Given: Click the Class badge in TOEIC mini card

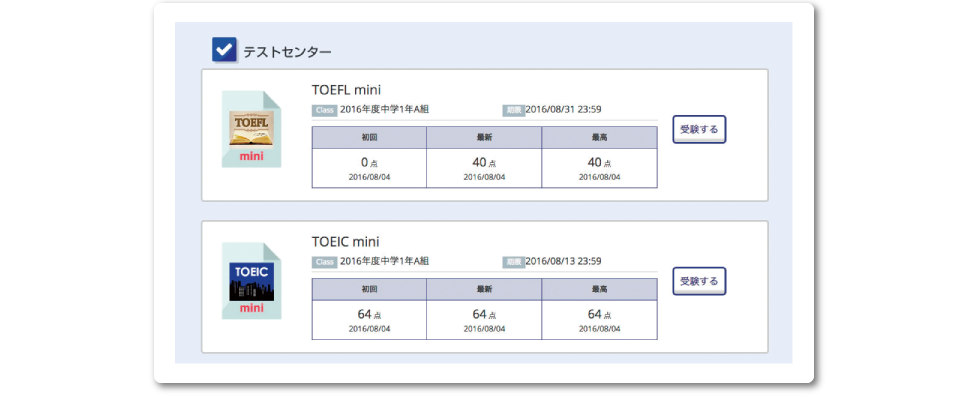Looking at the screenshot, I should [324, 262].
